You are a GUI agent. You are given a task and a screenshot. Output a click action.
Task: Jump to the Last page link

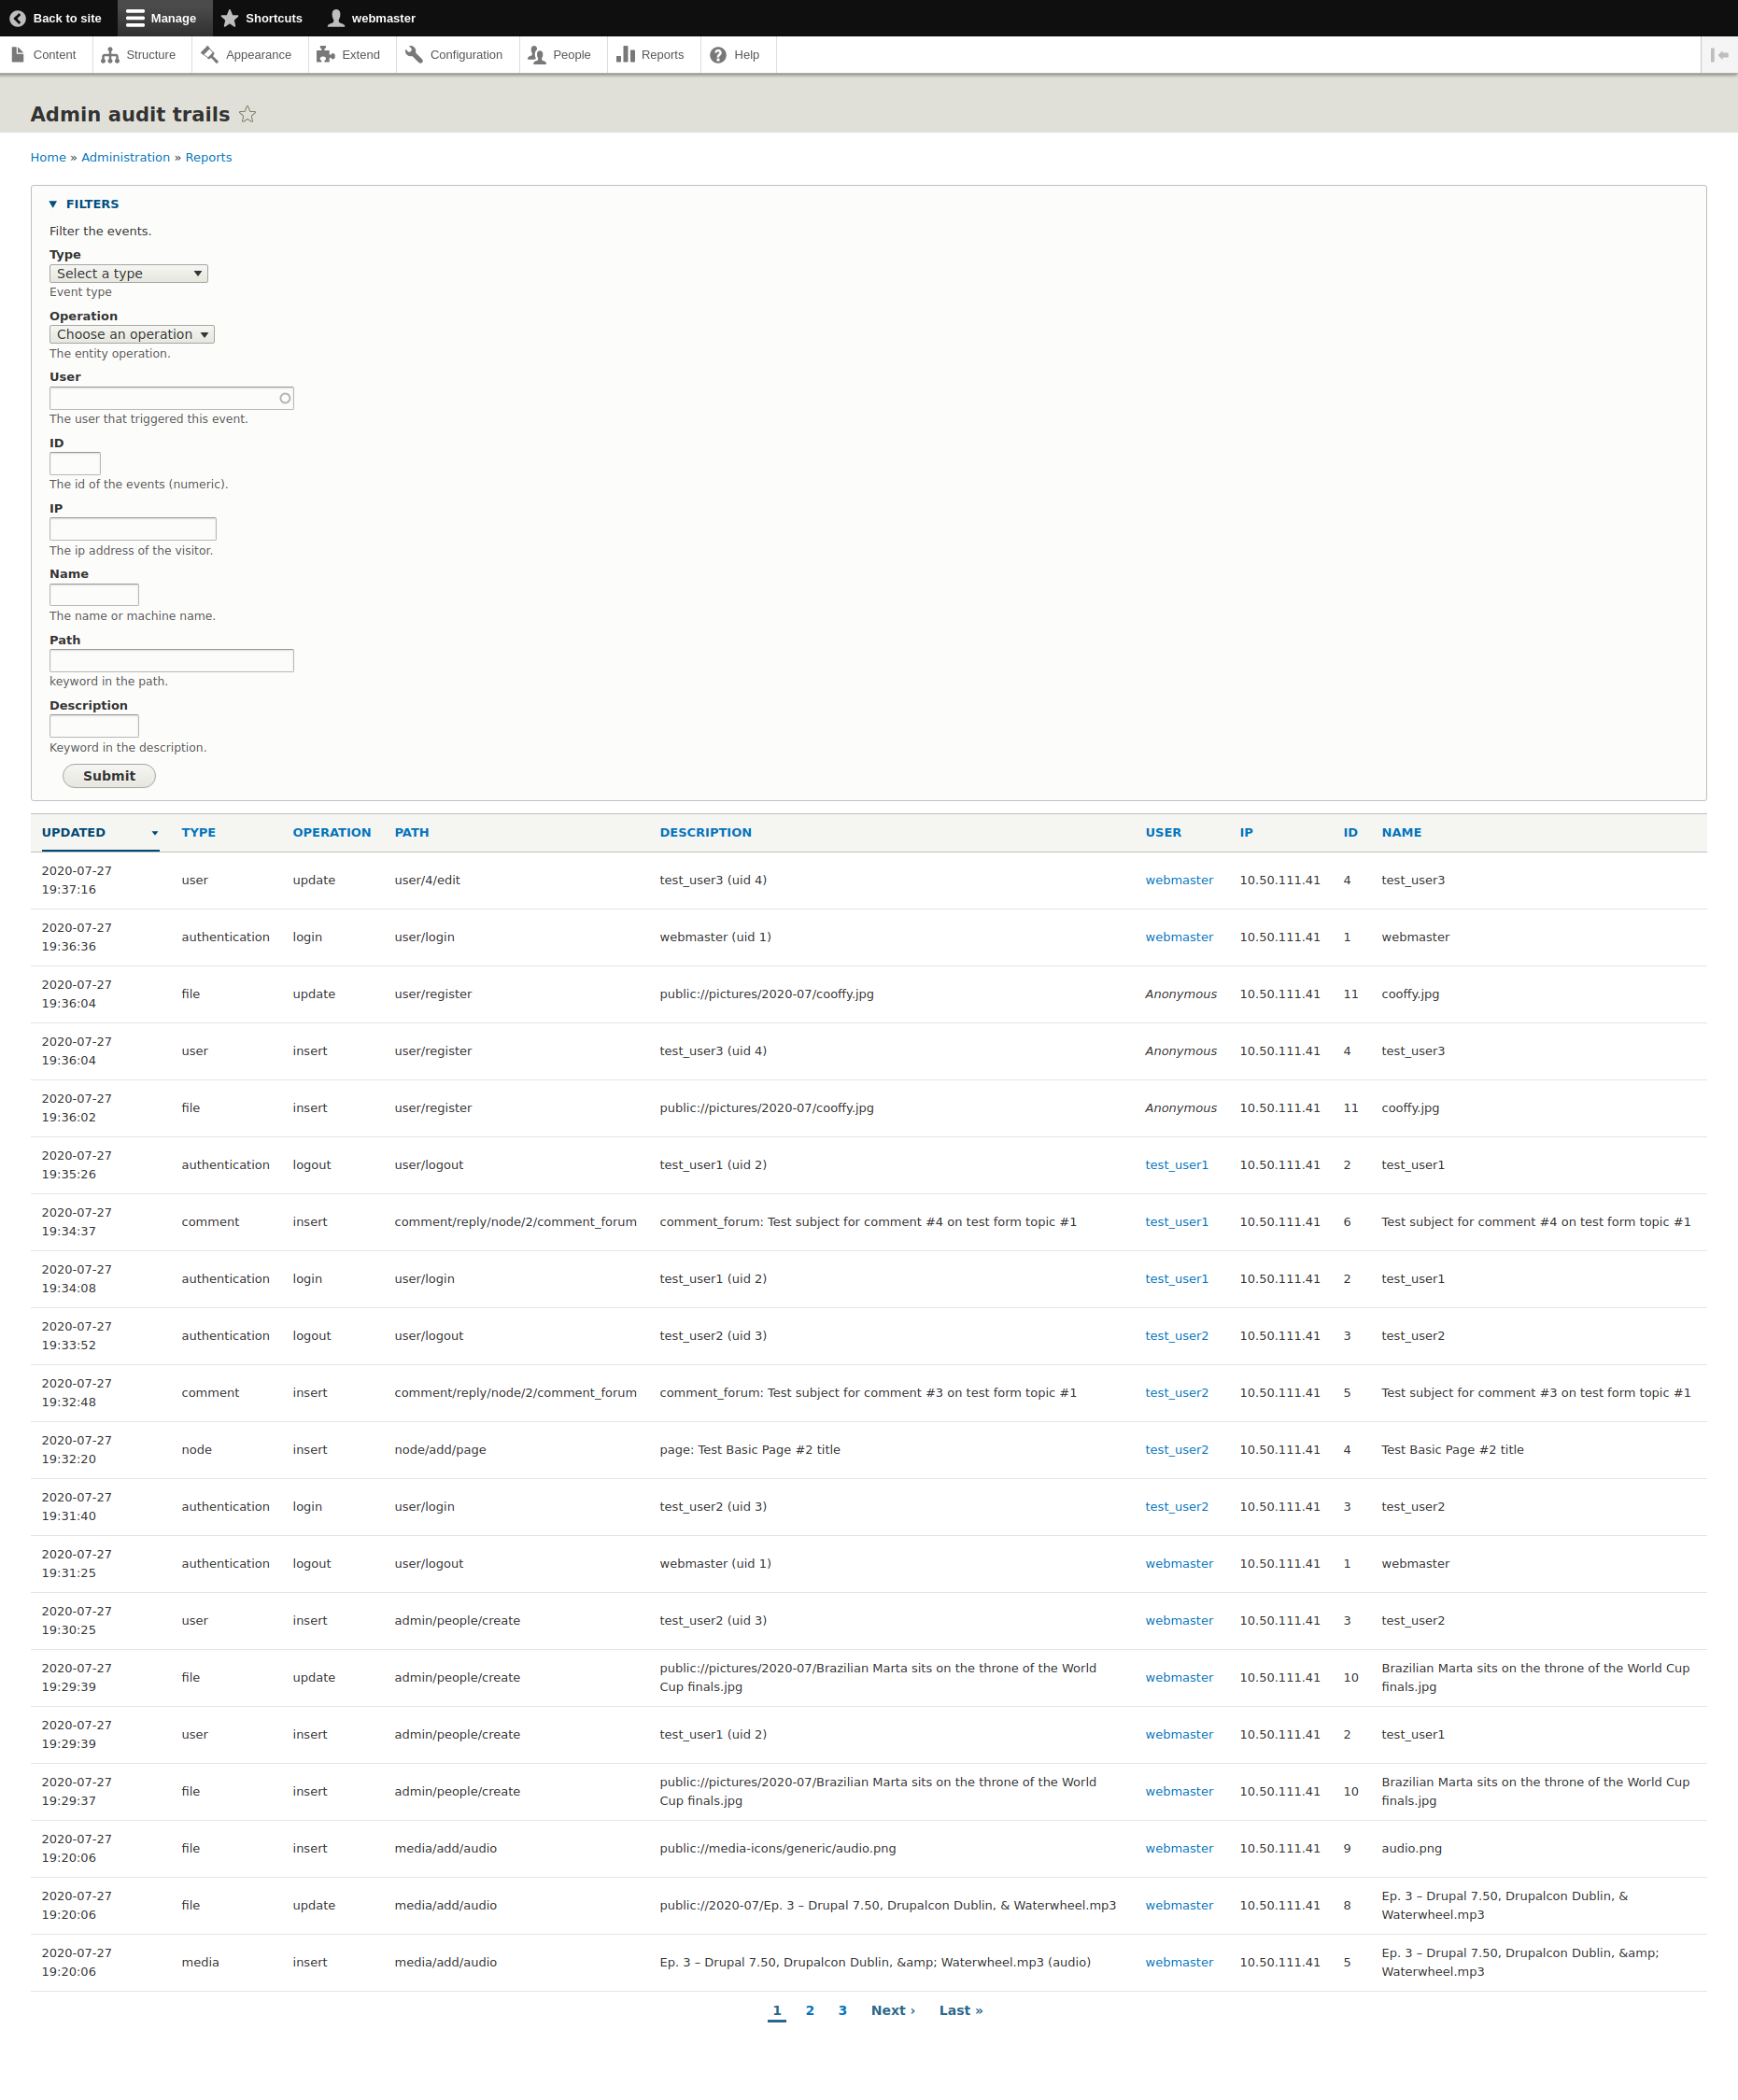pos(961,2010)
